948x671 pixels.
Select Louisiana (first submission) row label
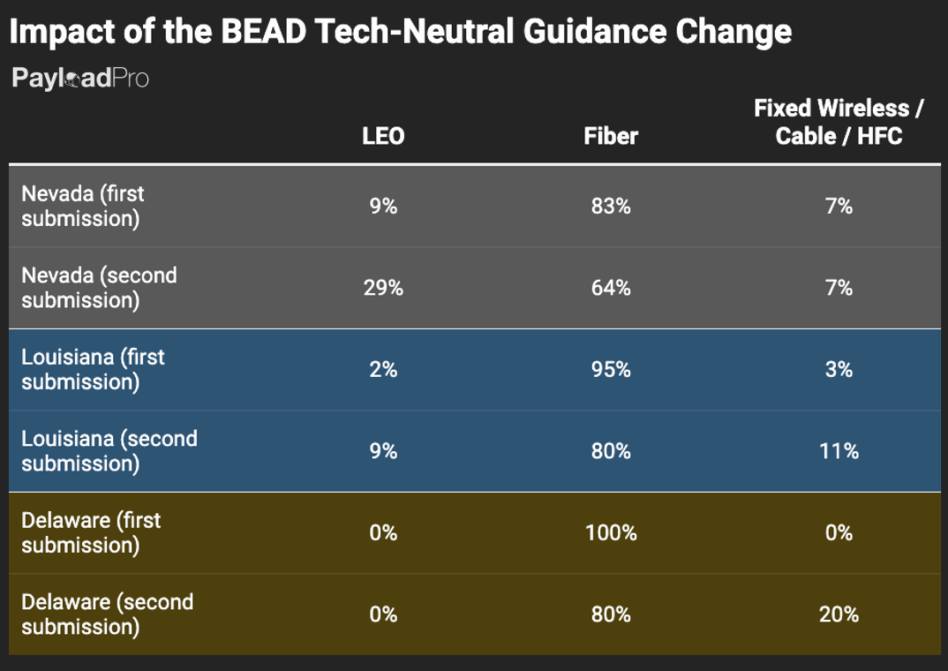(93, 369)
